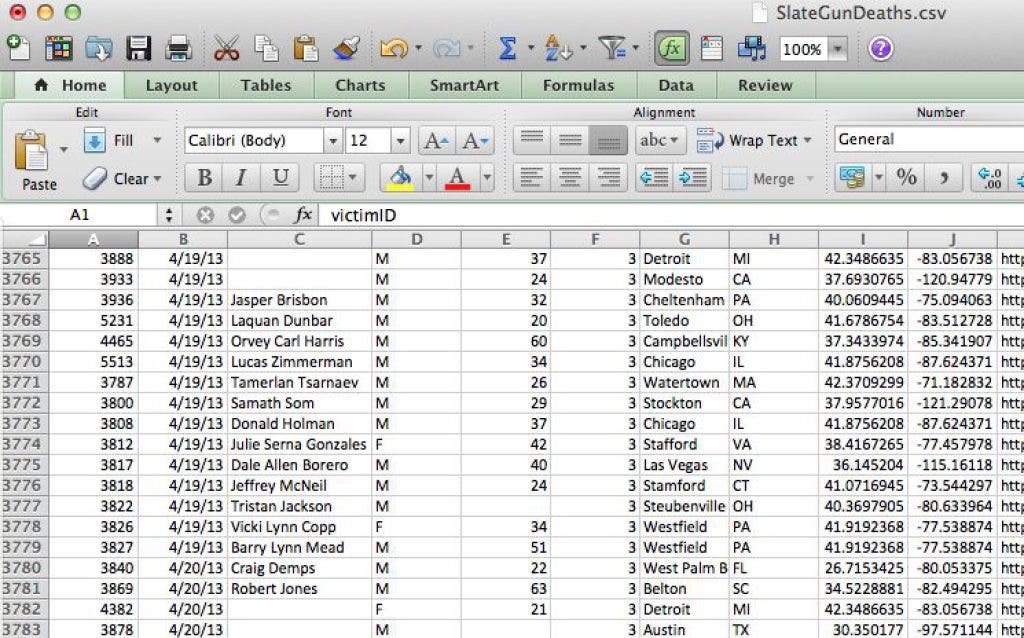This screenshot has width=1024, height=638.
Task: Click the Paste button
Action: click(38, 160)
